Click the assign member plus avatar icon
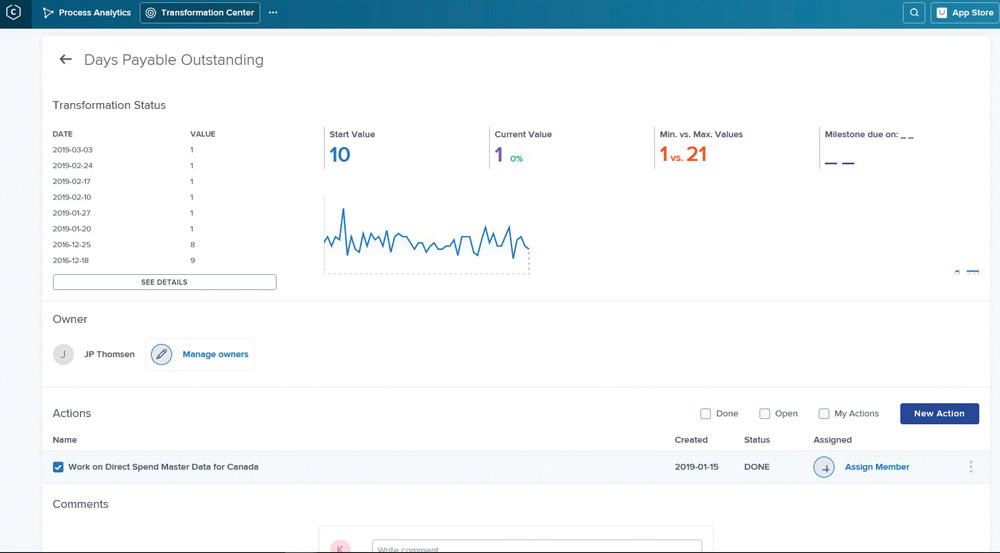 pyautogui.click(x=824, y=467)
